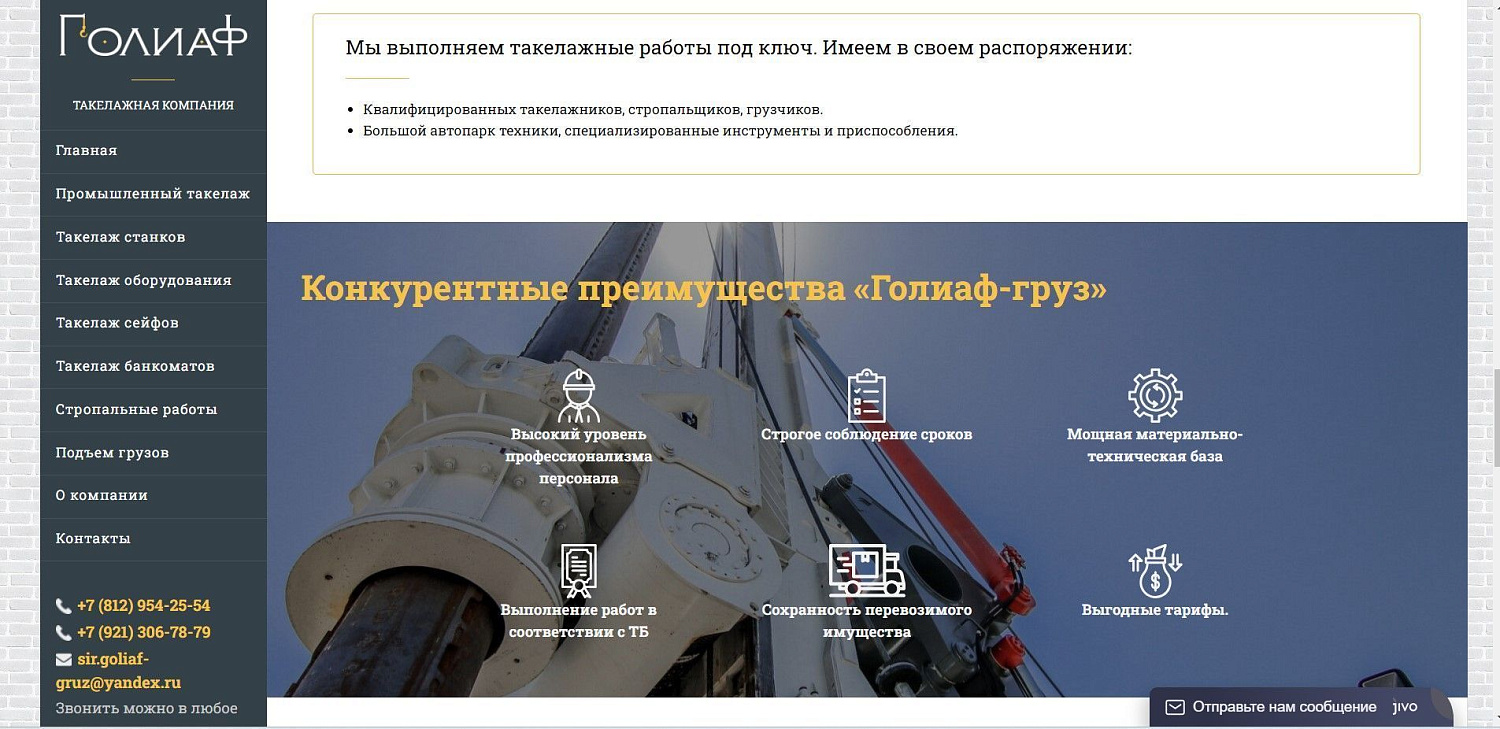Select О компании in the sidebar
Screen dimensions: 1500x729
[99, 495]
